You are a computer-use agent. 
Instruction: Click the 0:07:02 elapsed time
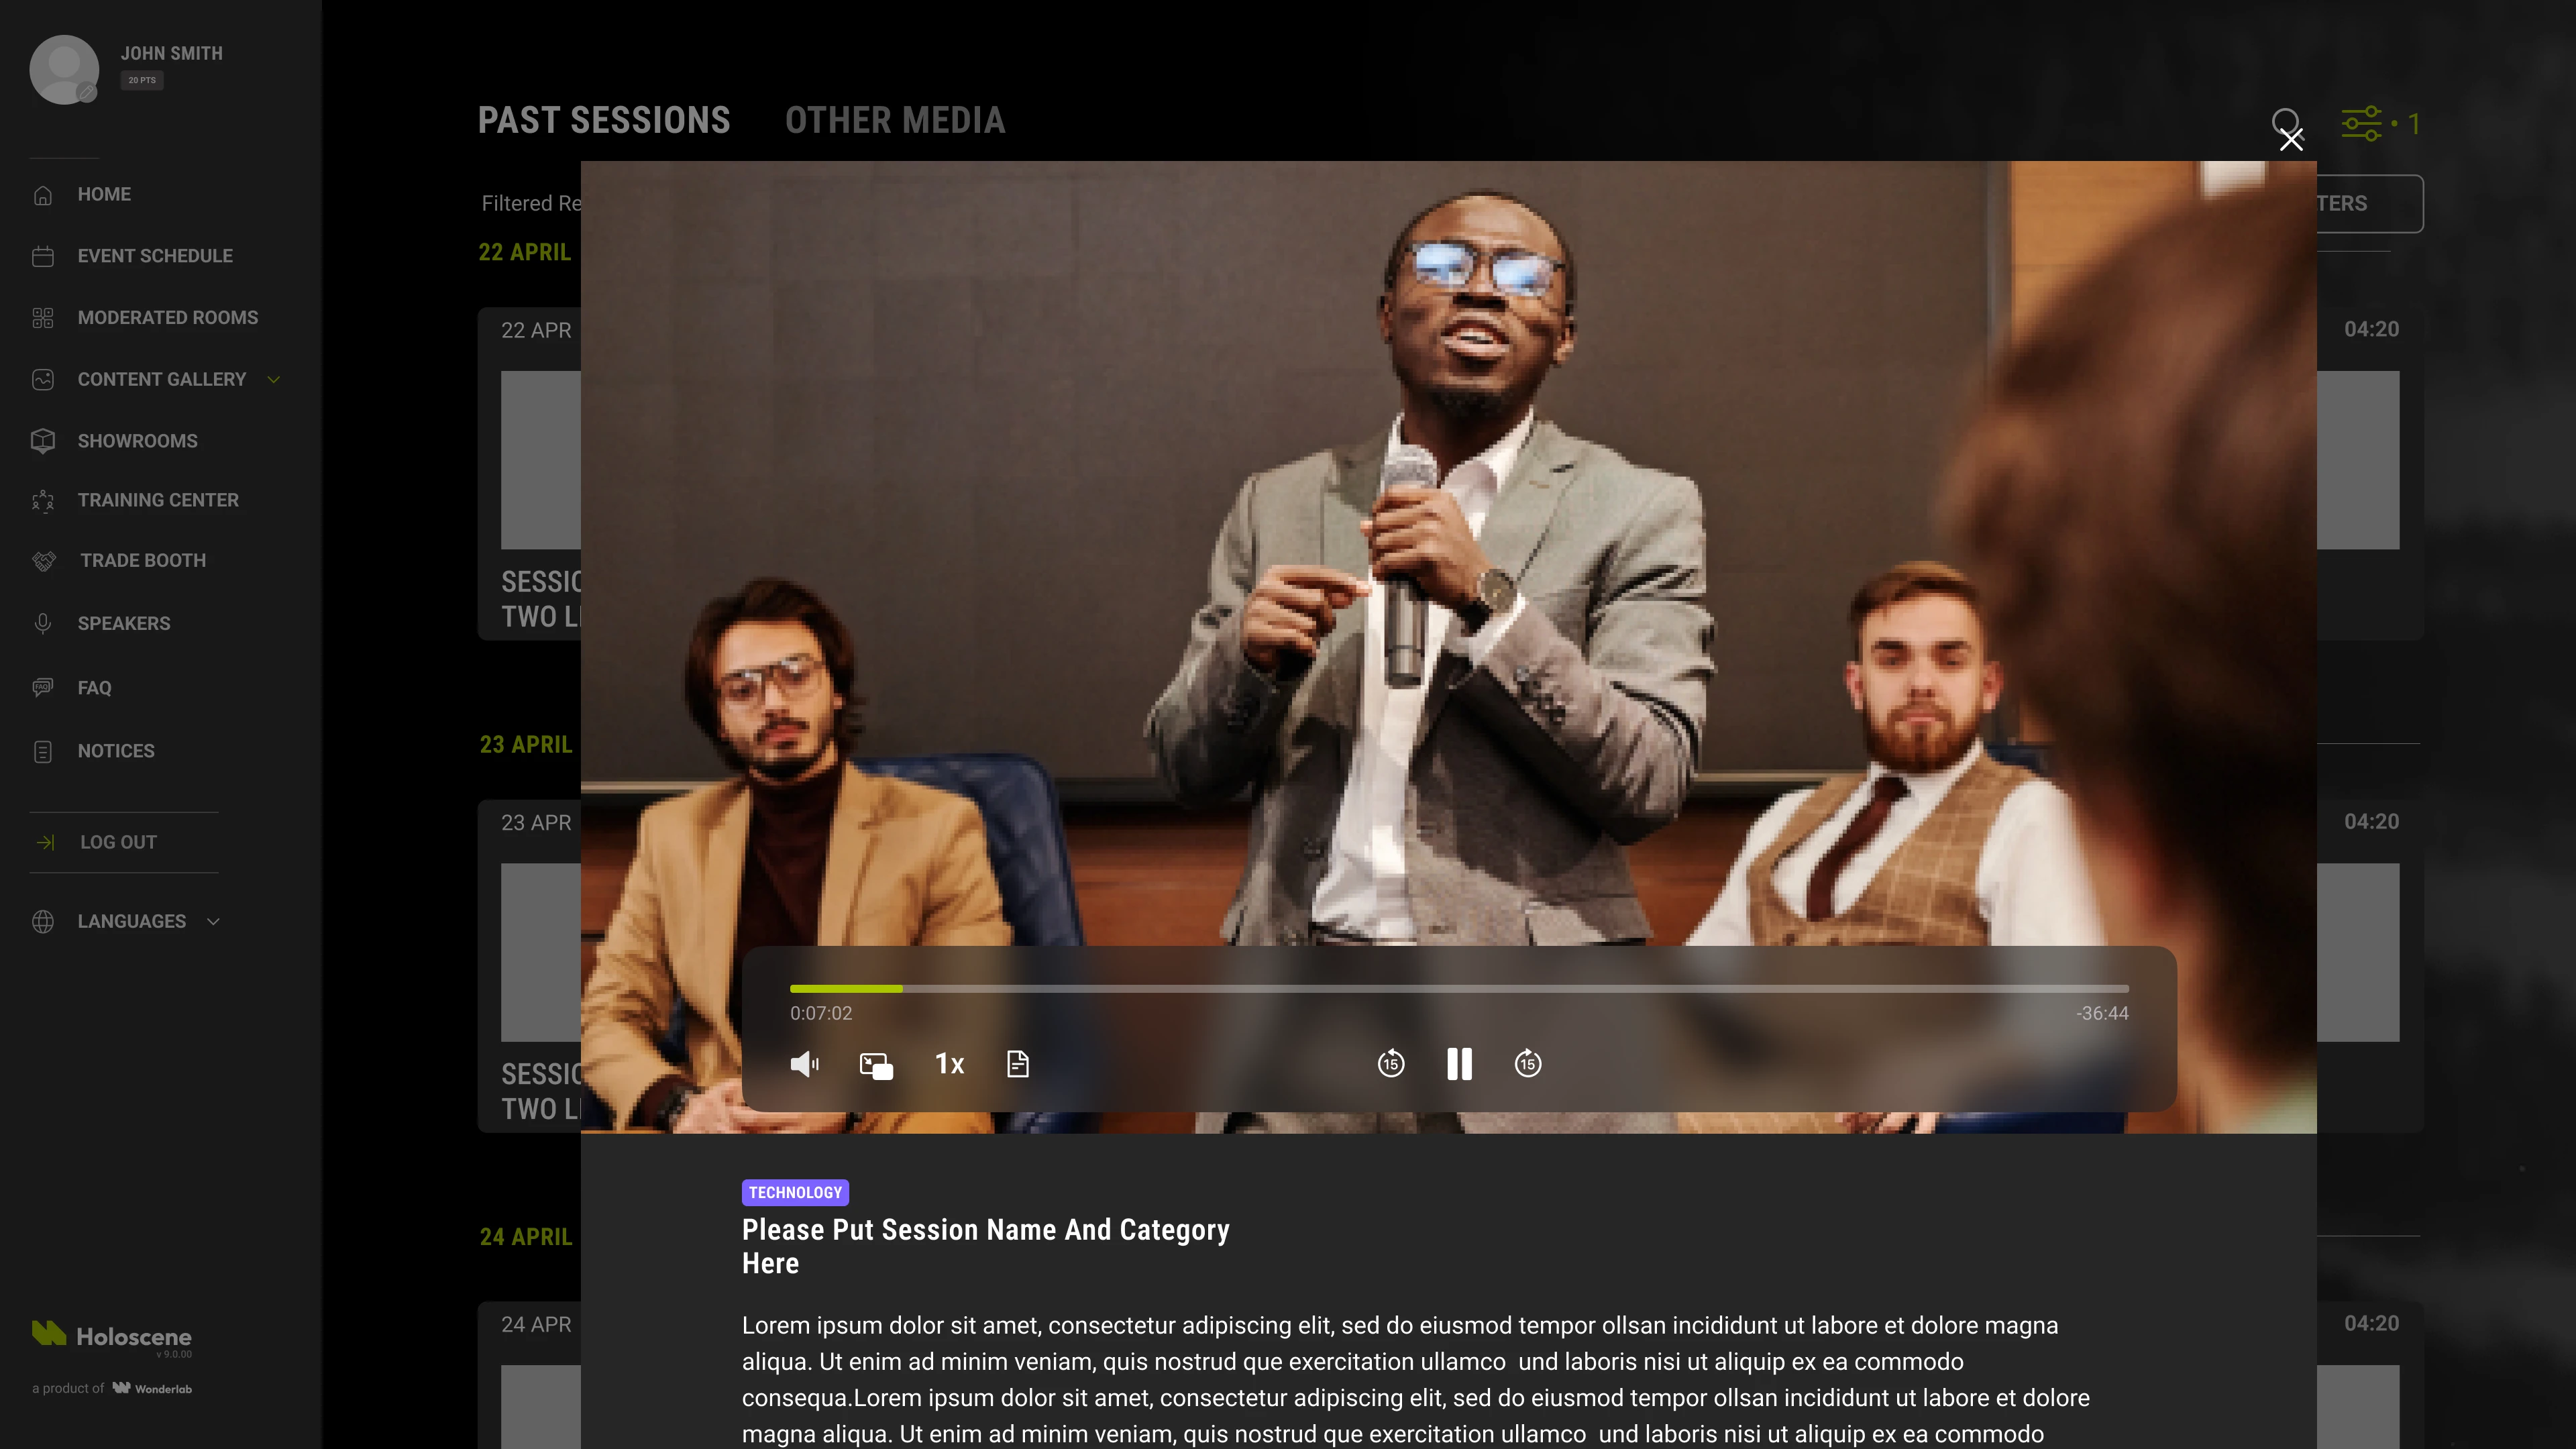pos(821,1013)
